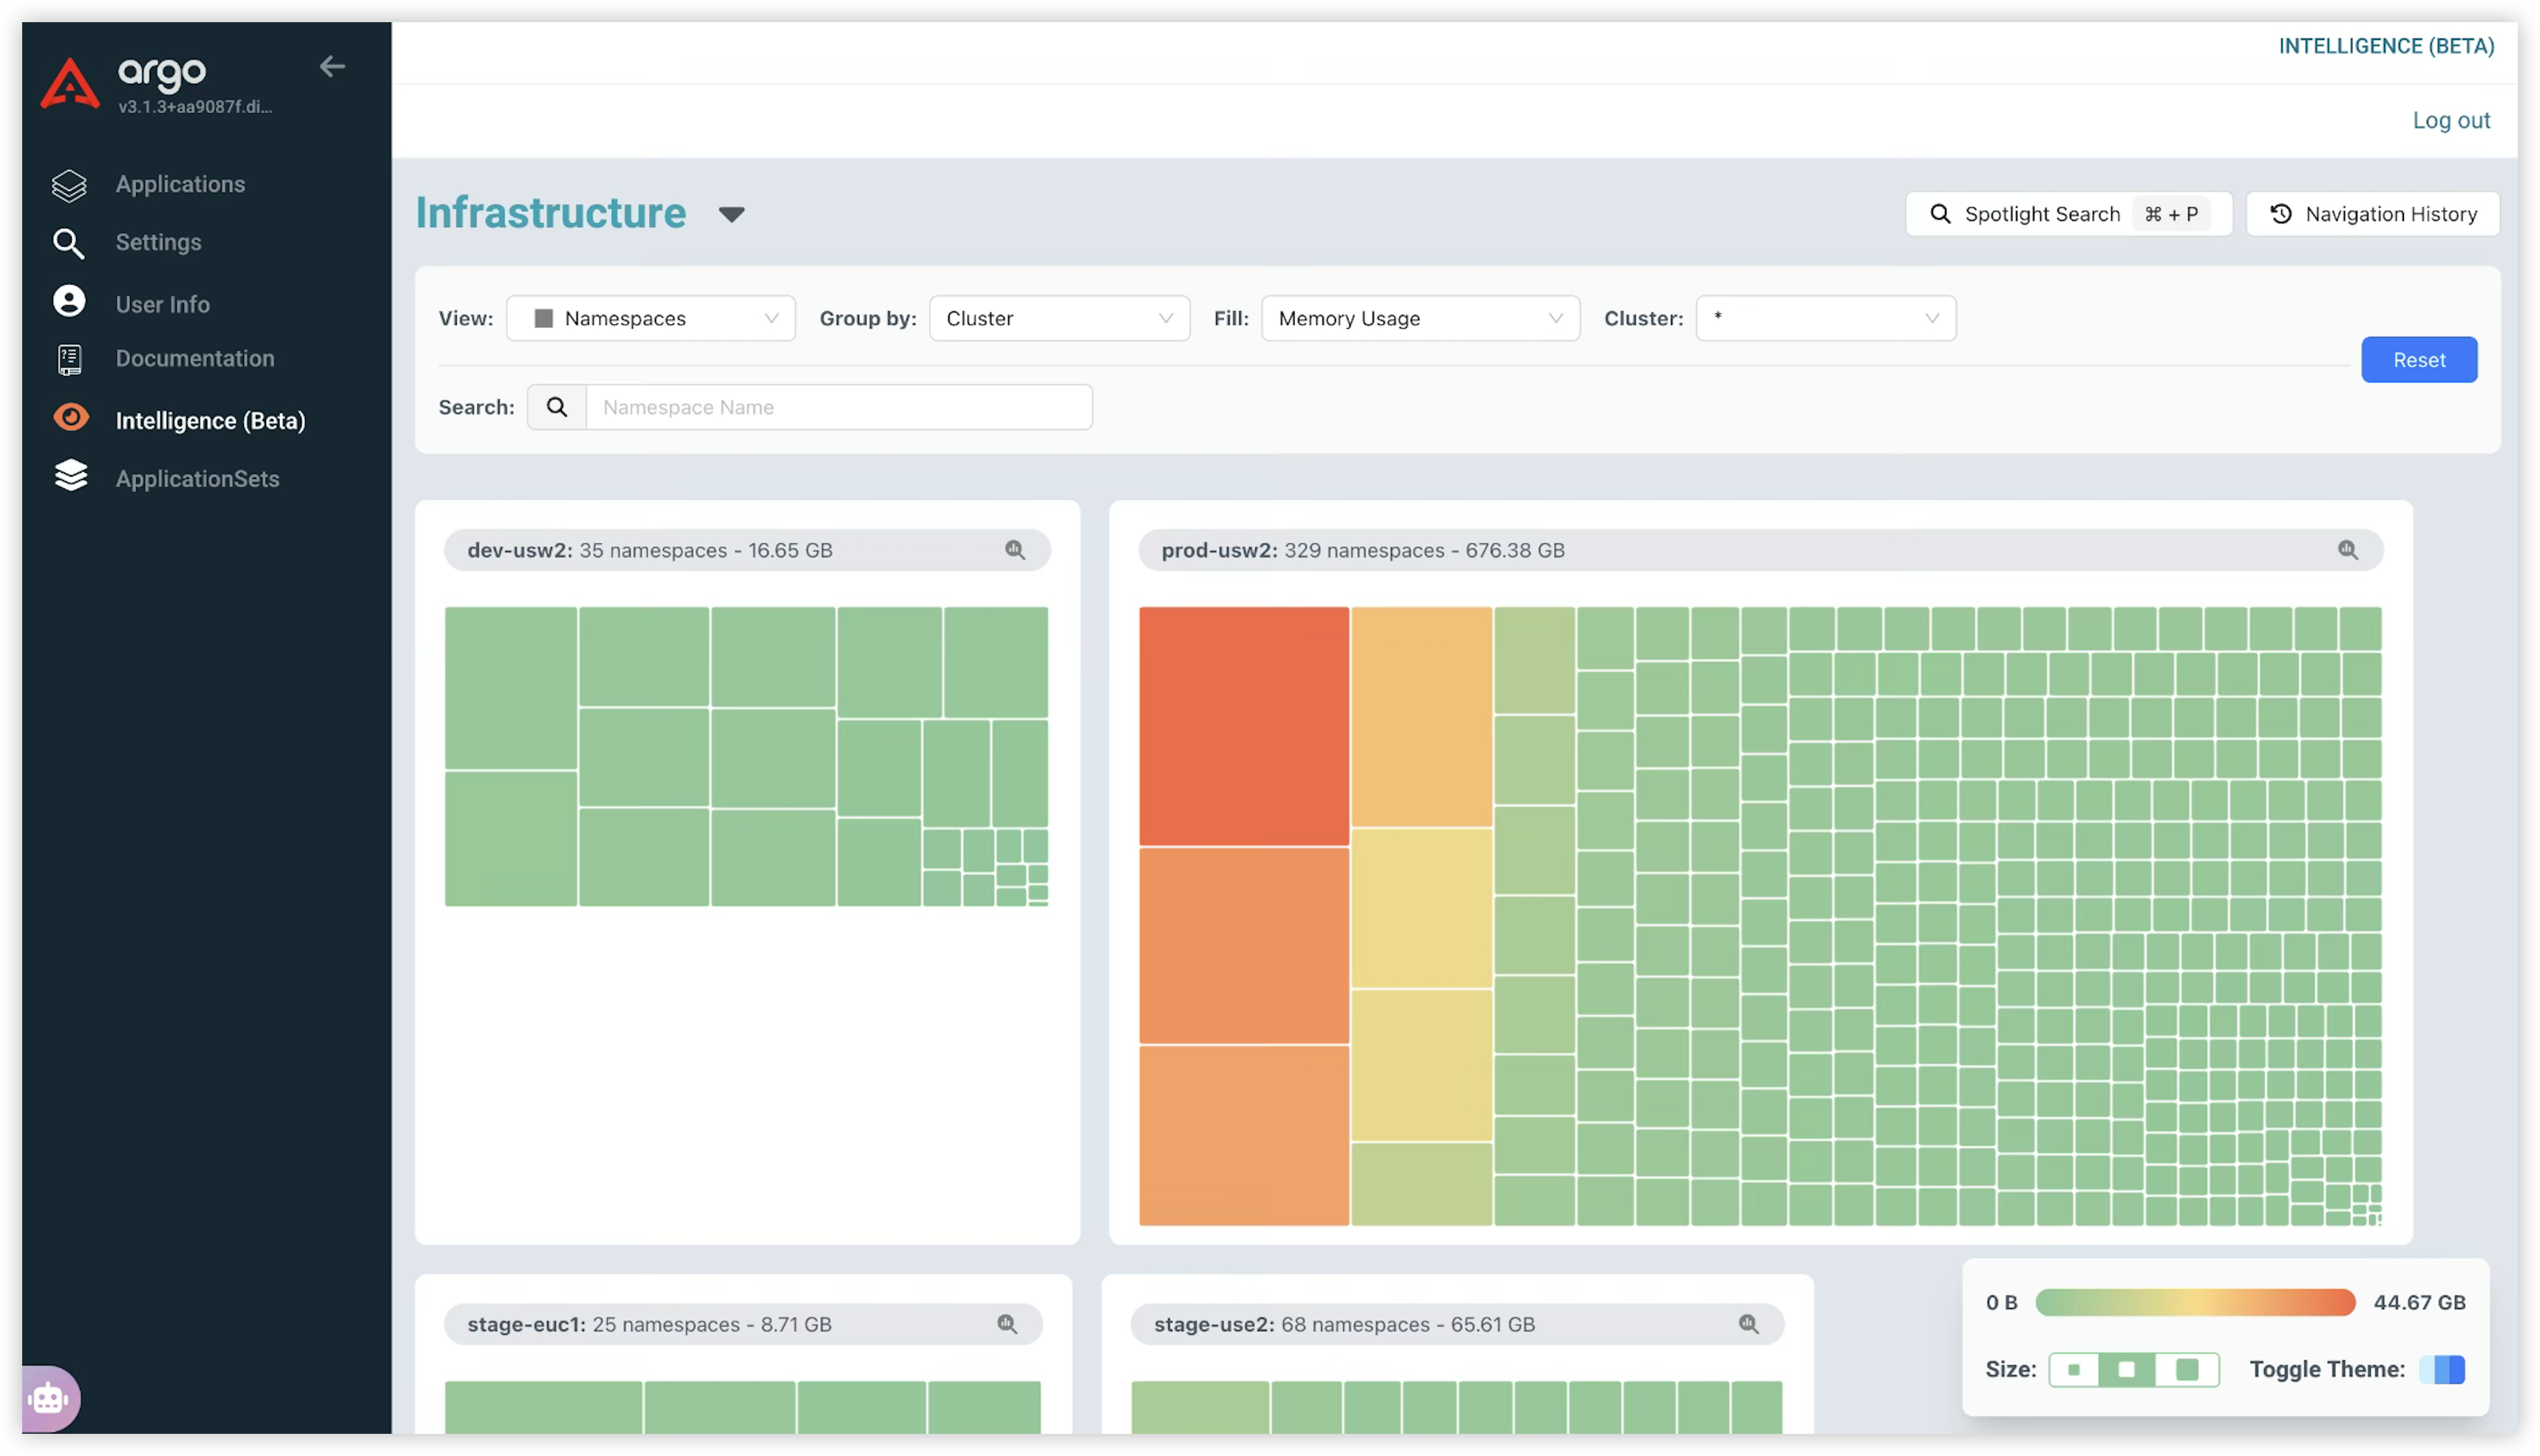
Task: Click the Log out link
Action: tap(2451, 120)
